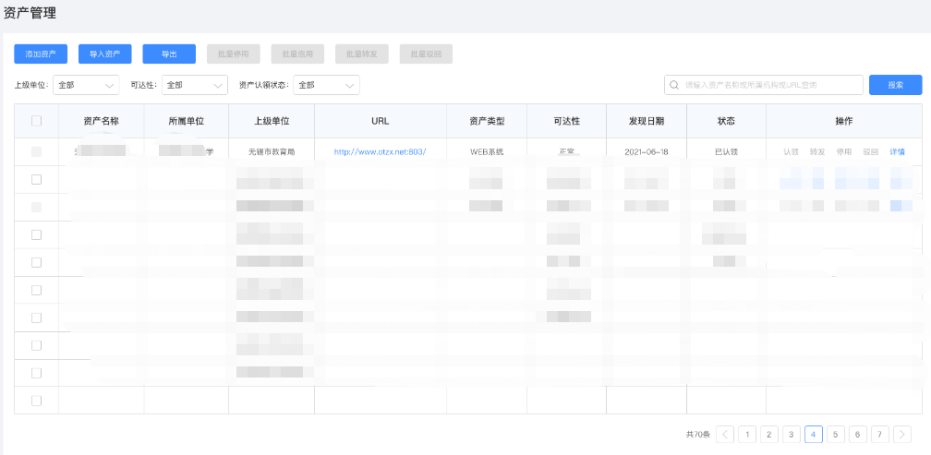Go to previous page using left arrow
The image size is (931, 455).
click(x=725, y=434)
